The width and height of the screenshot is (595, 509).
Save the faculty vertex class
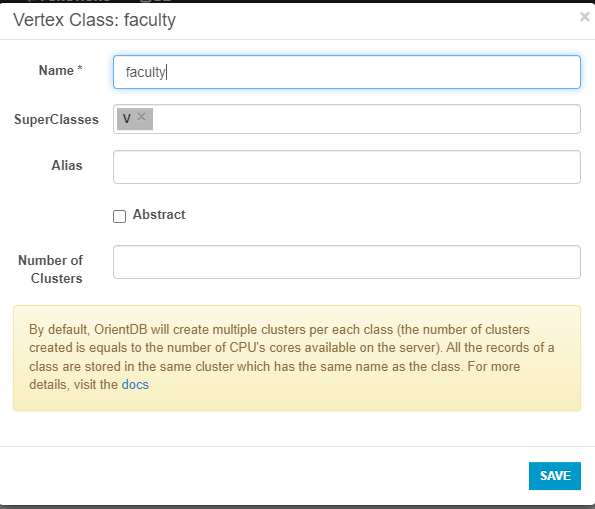tap(555, 476)
